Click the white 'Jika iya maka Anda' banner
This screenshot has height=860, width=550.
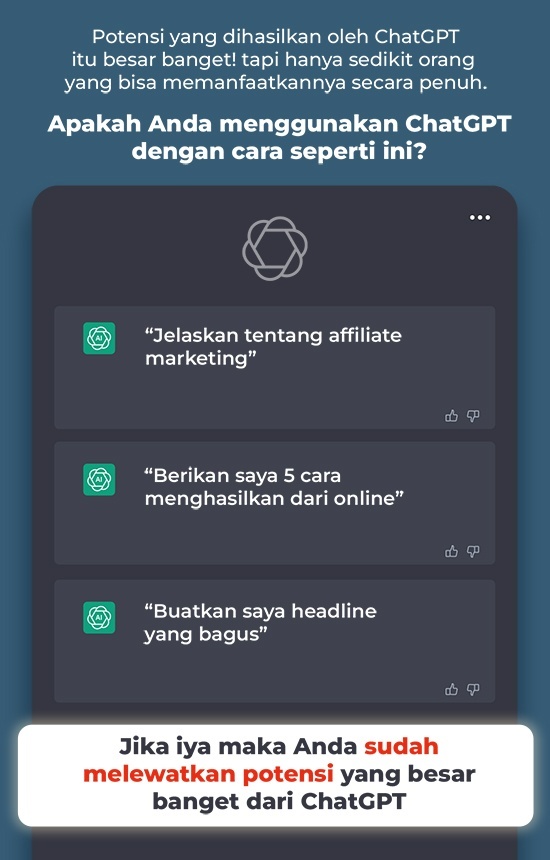click(275, 776)
